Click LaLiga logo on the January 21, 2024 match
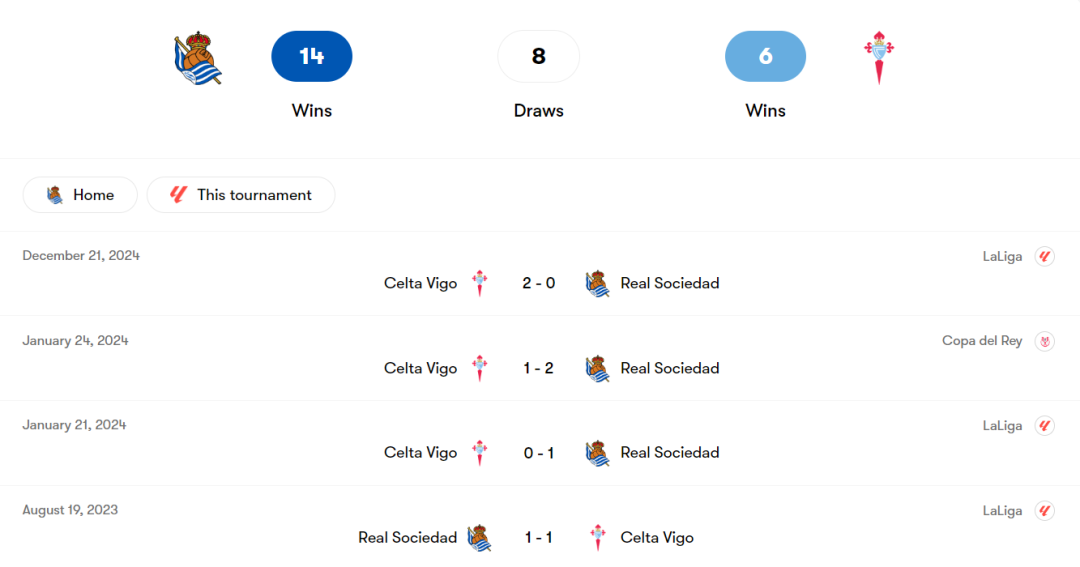 (1044, 426)
